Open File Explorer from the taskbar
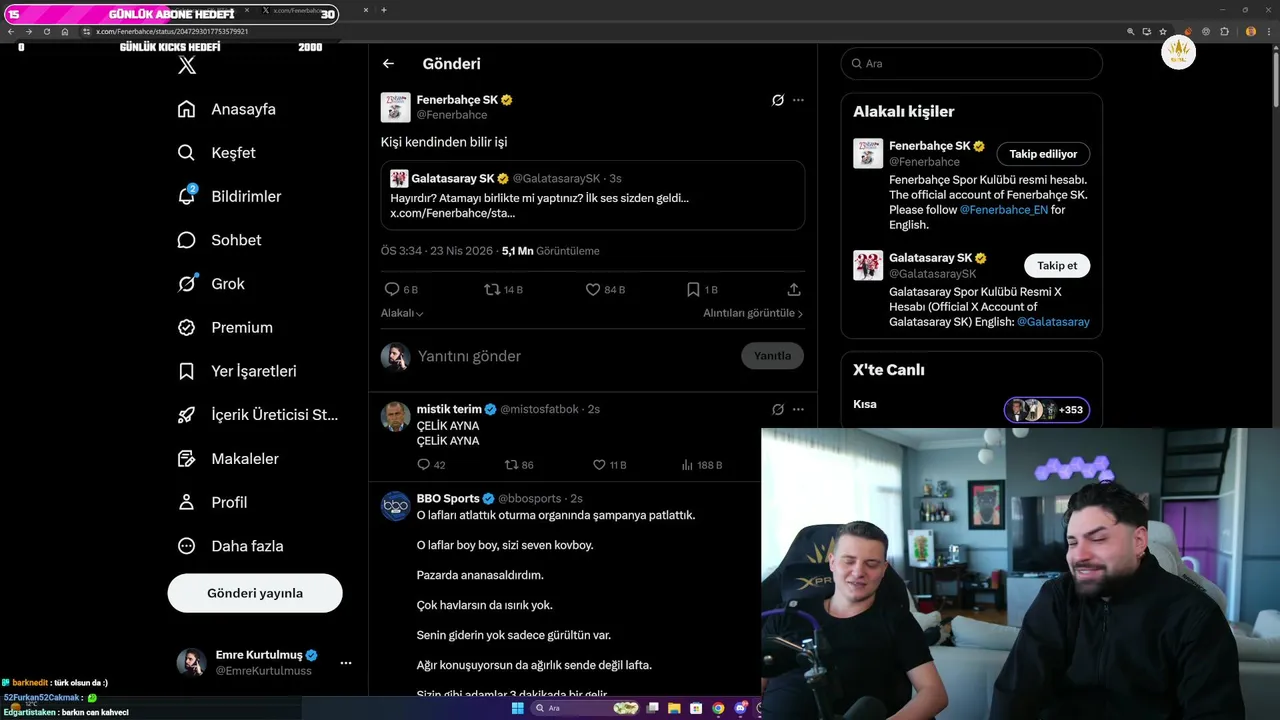 tap(674, 708)
